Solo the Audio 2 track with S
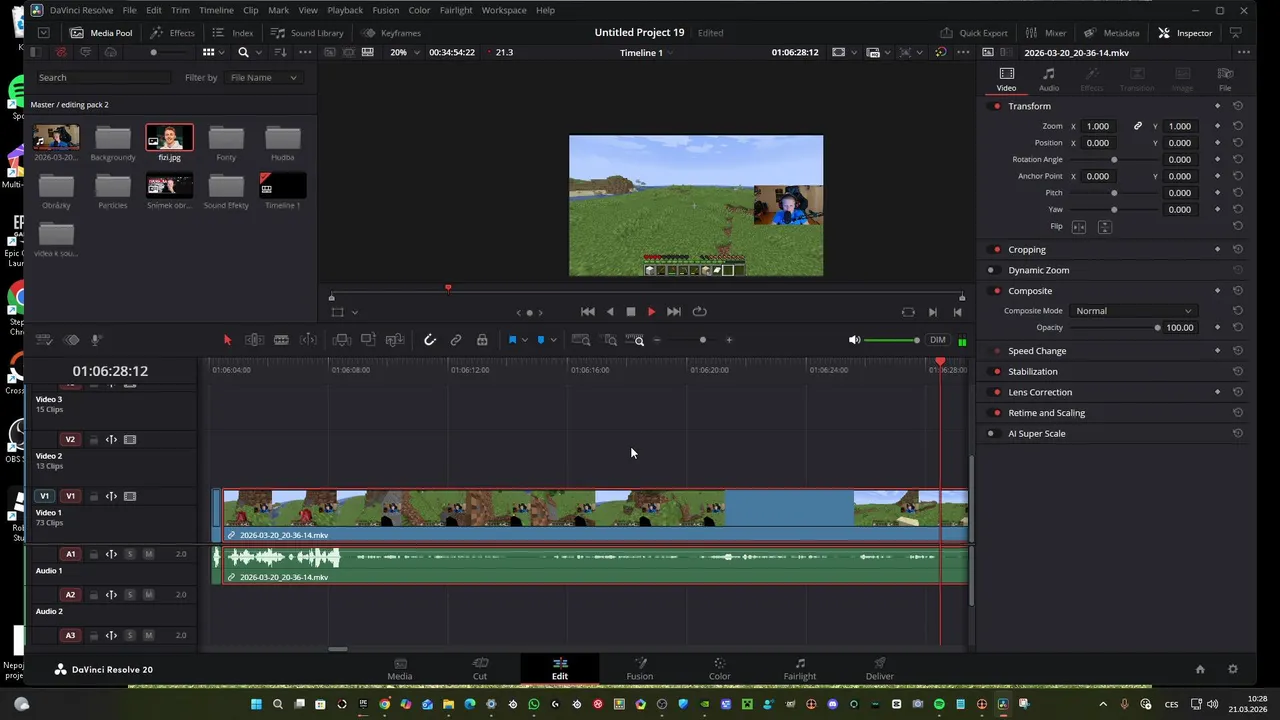The width and height of the screenshot is (1280, 720). [x=129, y=595]
